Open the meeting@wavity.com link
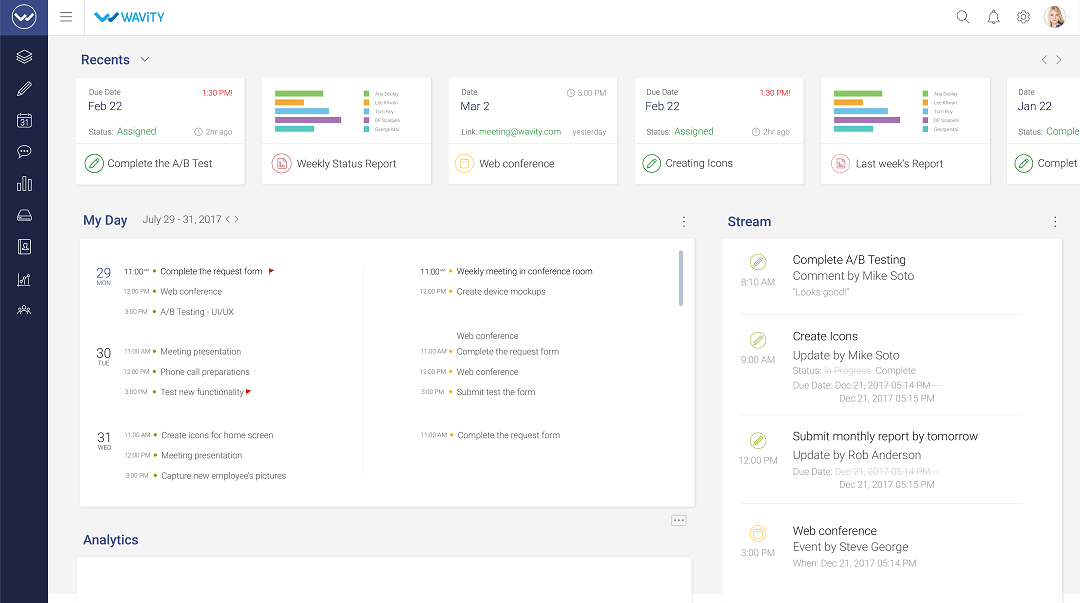Image resolution: width=1080 pixels, height=603 pixels. [520, 132]
